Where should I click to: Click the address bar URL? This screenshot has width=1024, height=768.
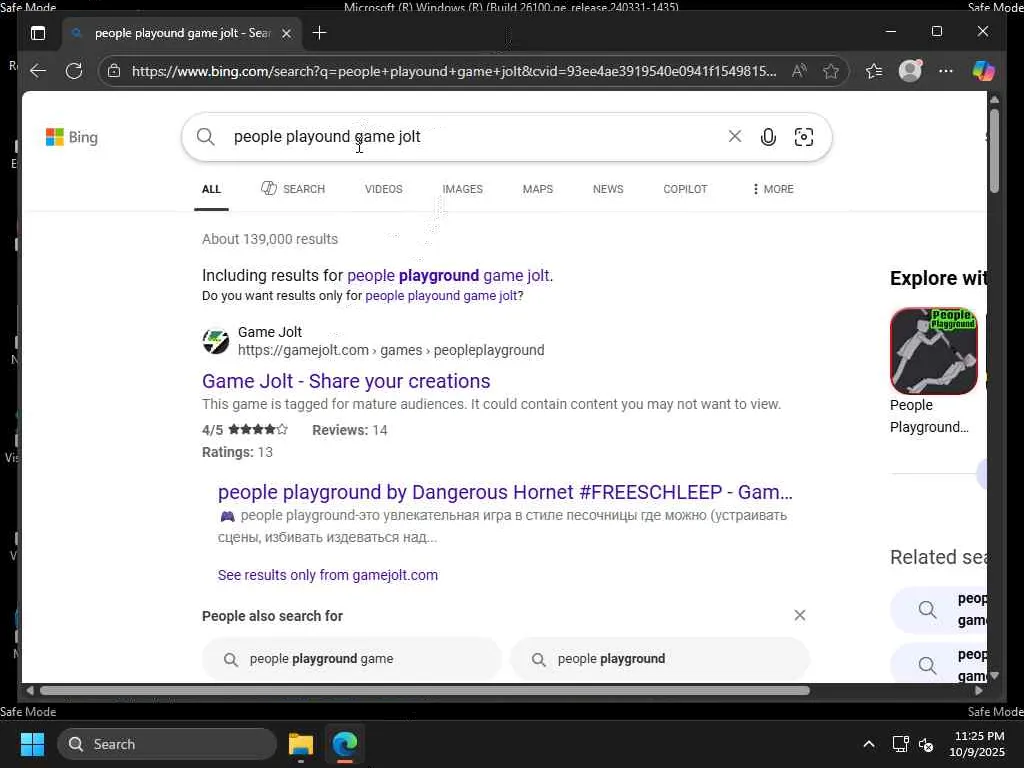(x=454, y=71)
